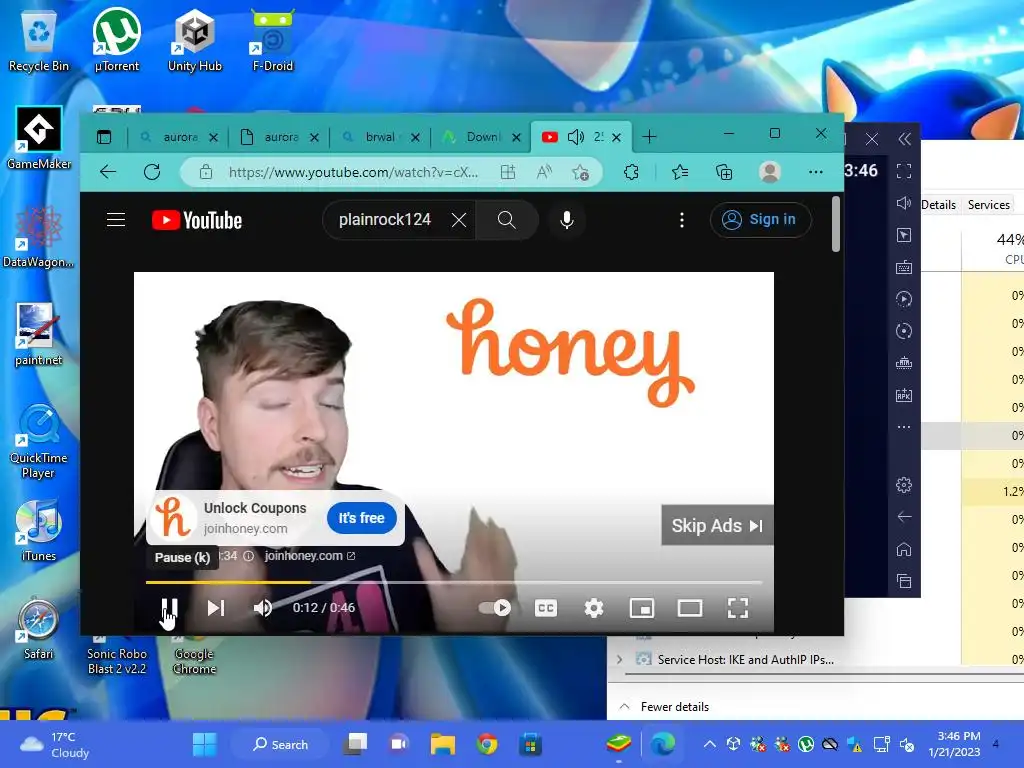The height and width of the screenshot is (768, 1024).
Task: Toggle BlueStacks fullscreen icon
Action: pyautogui.click(x=904, y=171)
